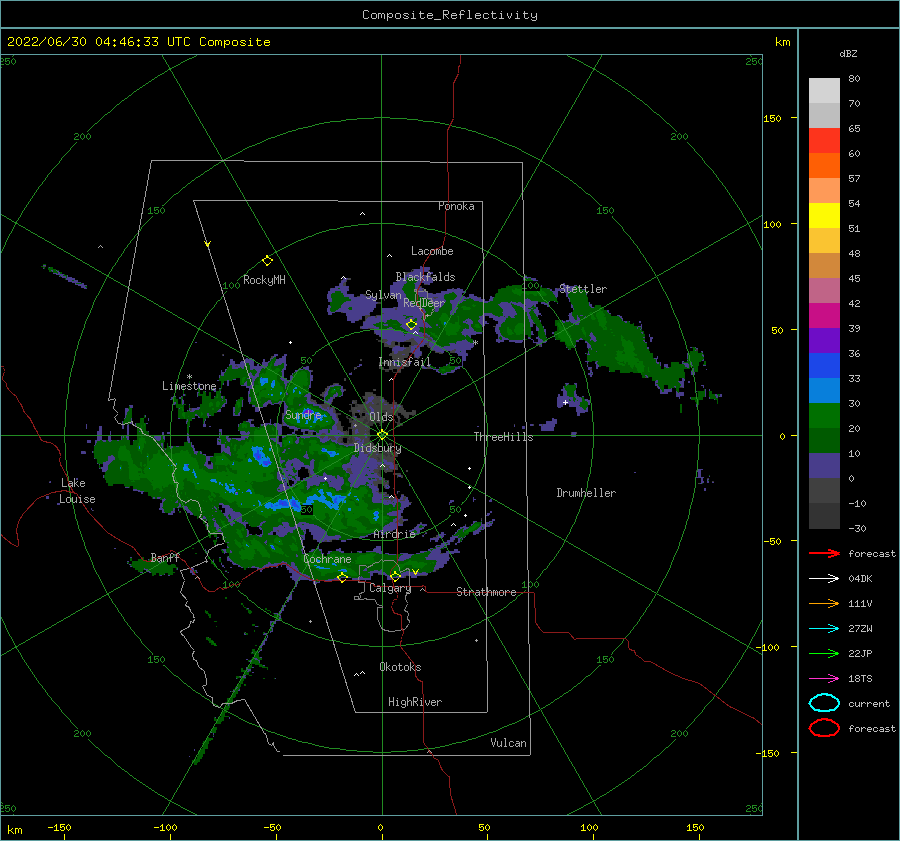Click the Calgary city label
Image resolution: width=900 pixels, height=841 pixels.
click(x=390, y=588)
